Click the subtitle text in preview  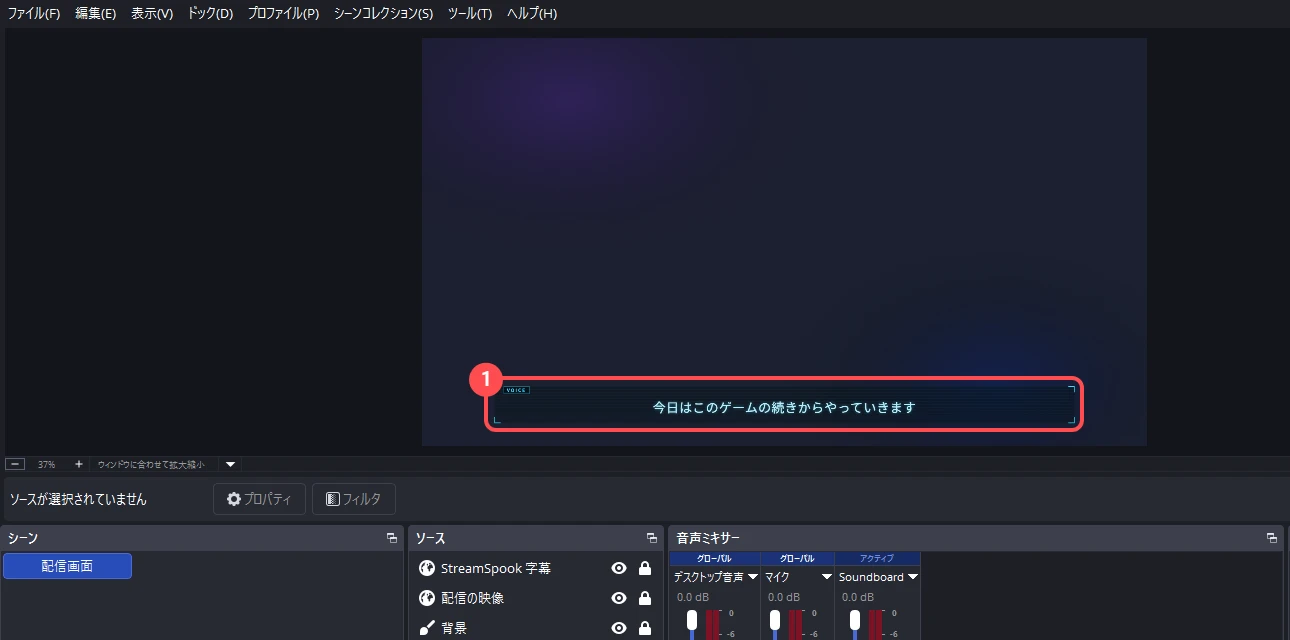[784, 407]
